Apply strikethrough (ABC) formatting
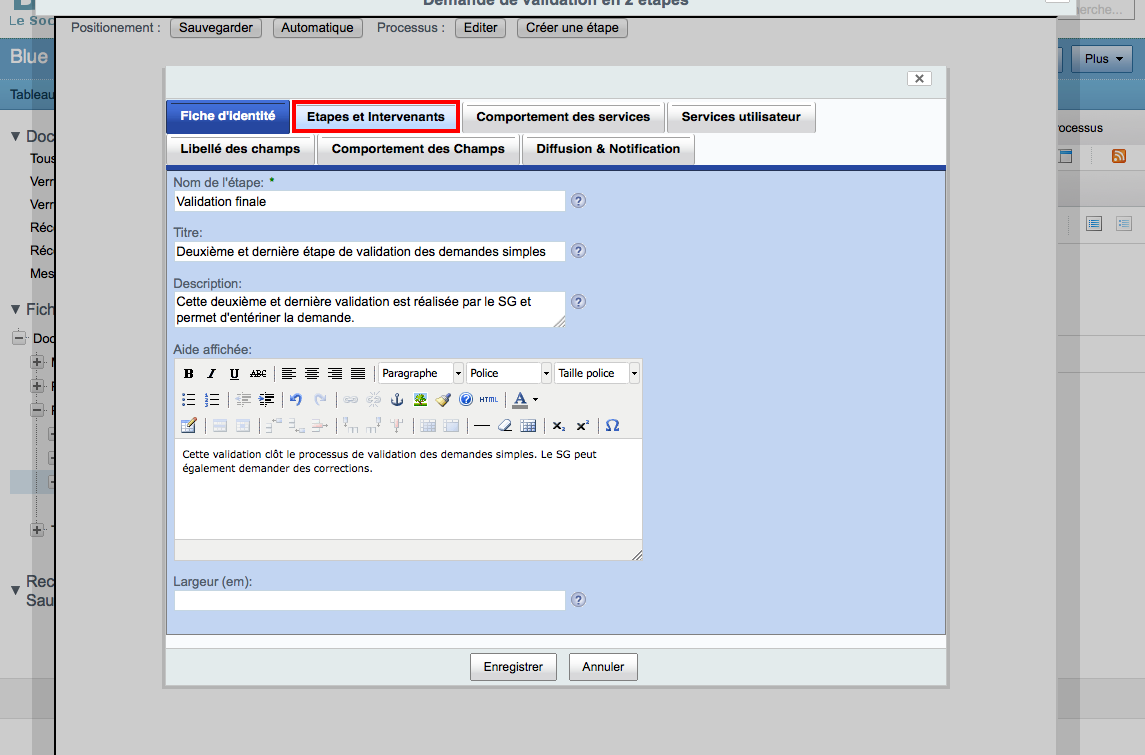Image resolution: width=1145 pixels, height=755 pixels. pyautogui.click(x=258, y=373)
